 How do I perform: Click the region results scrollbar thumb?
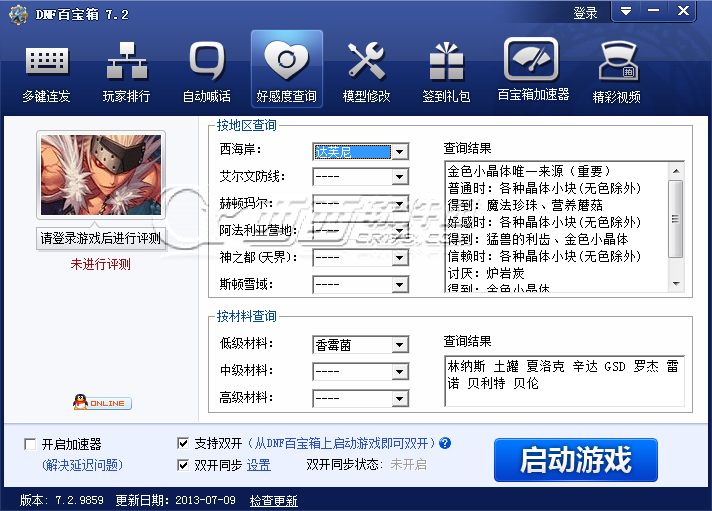click(x=676, y=219)
